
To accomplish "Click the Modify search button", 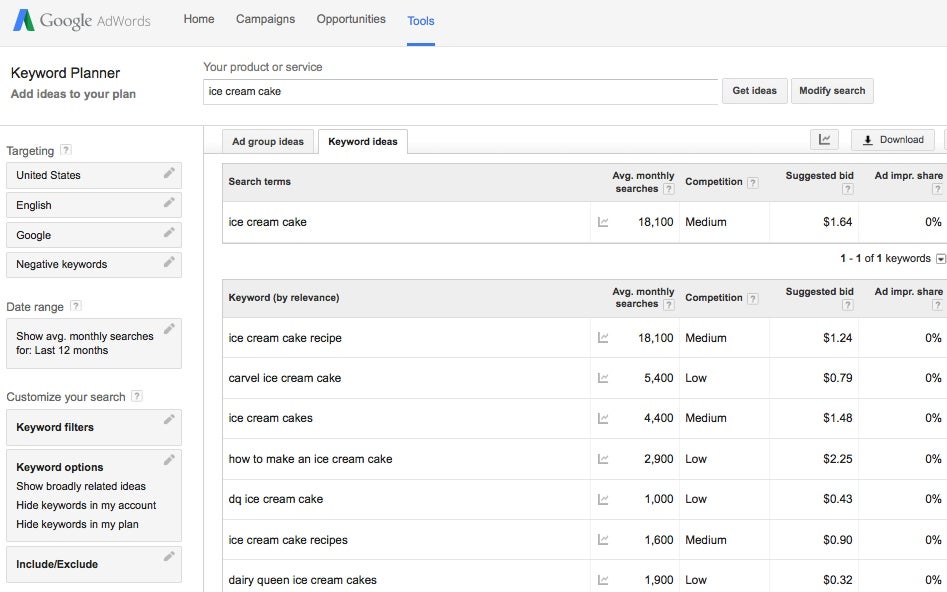I will pyautogui.click(x=832, y=91).
